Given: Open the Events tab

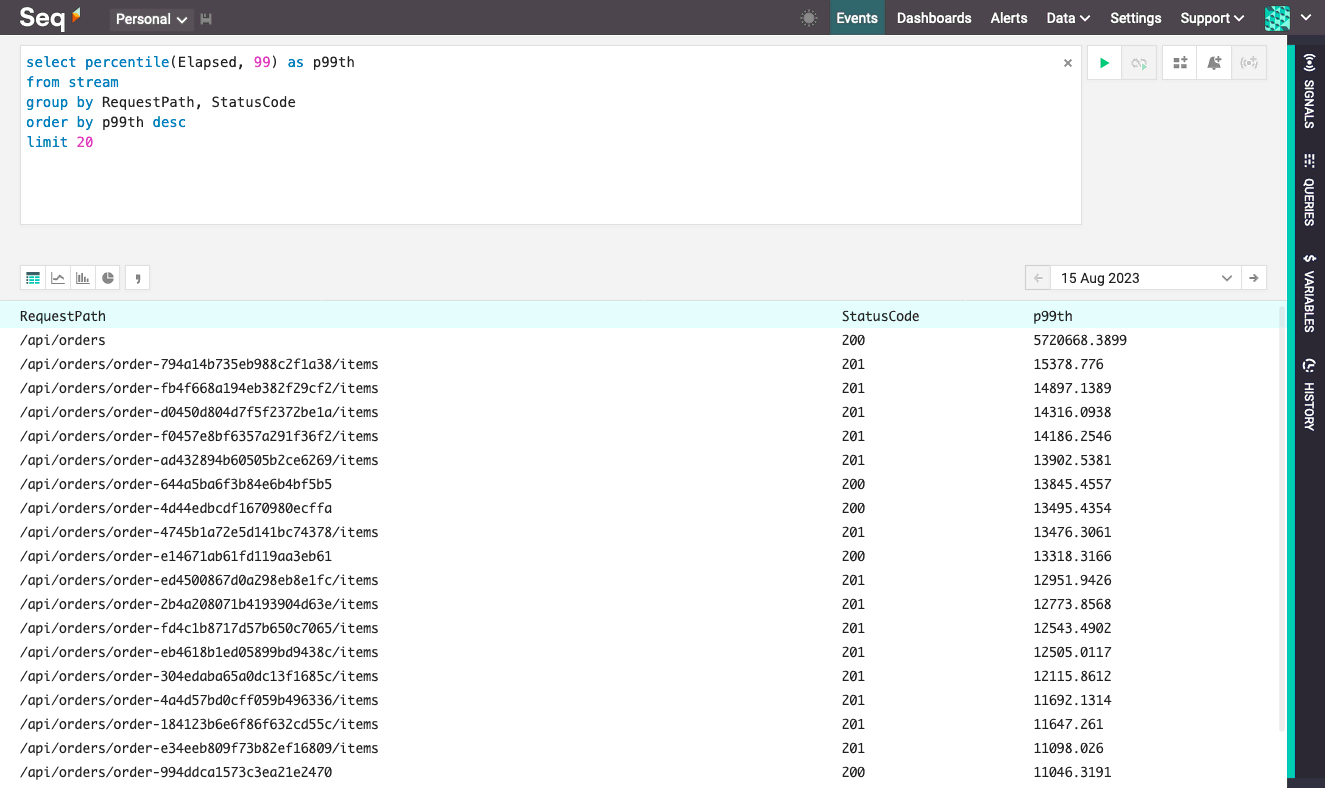Looking at the screenshot, I should coord(857,18).
